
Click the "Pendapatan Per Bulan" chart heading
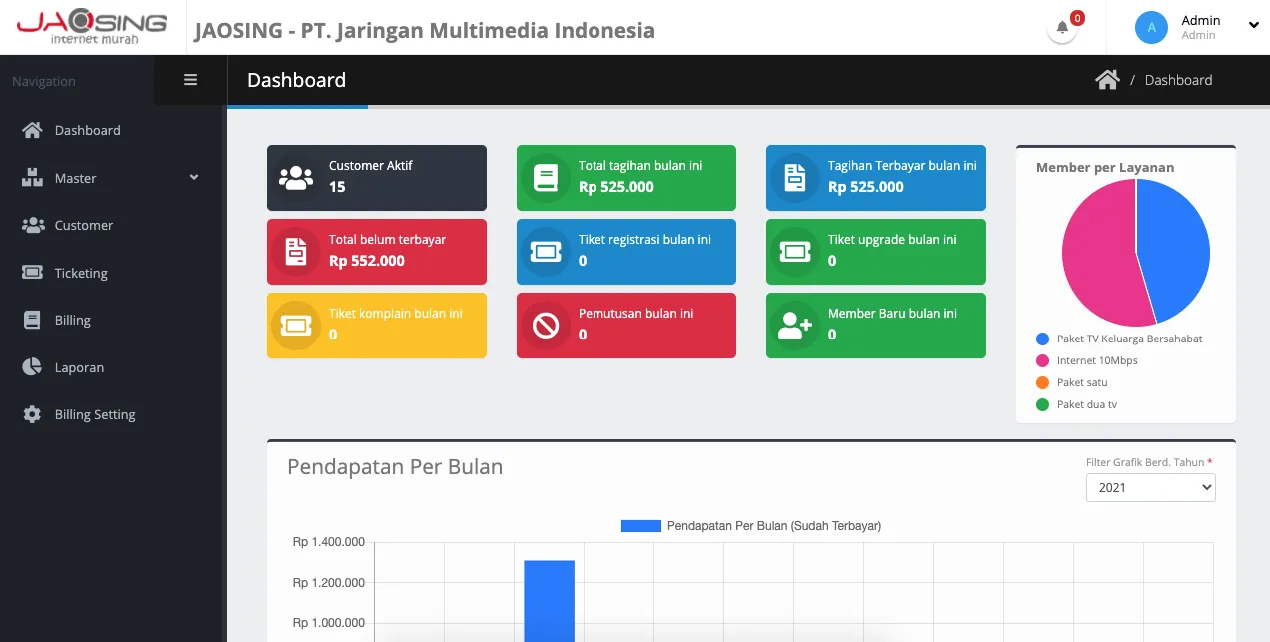pos(395,467)
